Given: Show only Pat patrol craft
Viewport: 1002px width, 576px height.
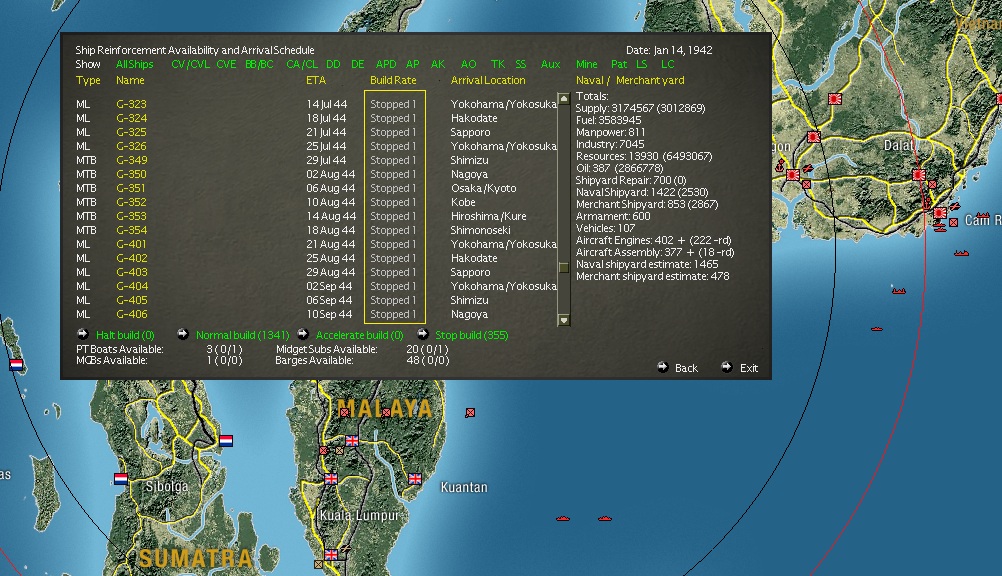Looking at the screenshot, I should [619, 65].
